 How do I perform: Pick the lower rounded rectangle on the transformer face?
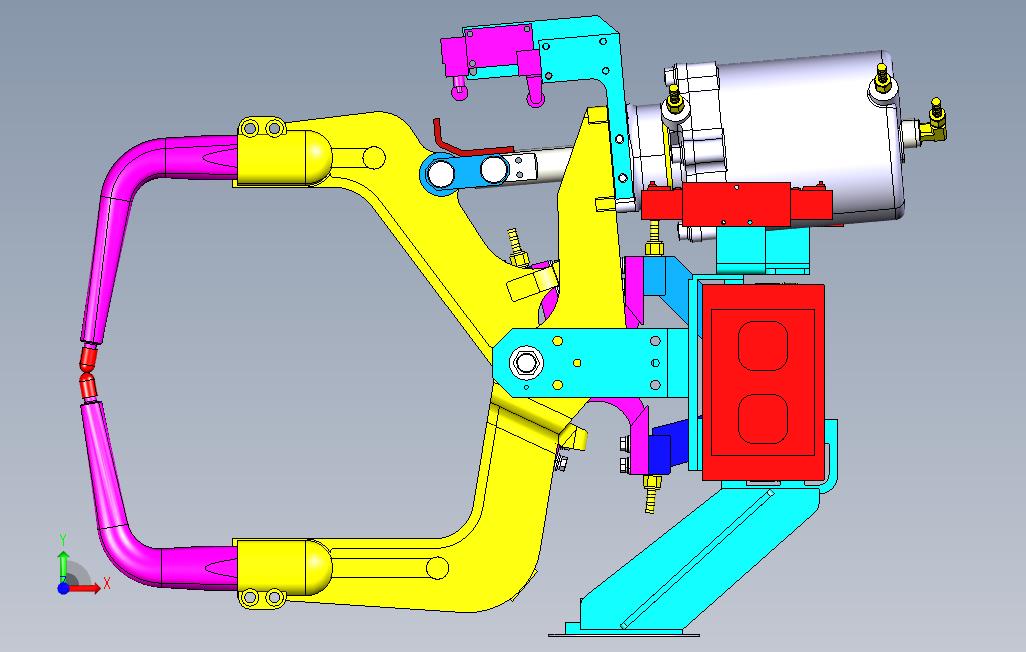[x=762, y=419]
